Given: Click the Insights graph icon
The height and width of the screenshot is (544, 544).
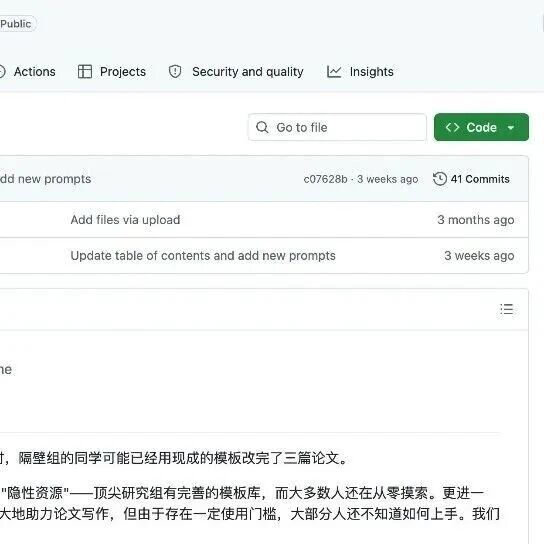Looking at the screenshot, I should pyautogui.click(x=334, y=72).
